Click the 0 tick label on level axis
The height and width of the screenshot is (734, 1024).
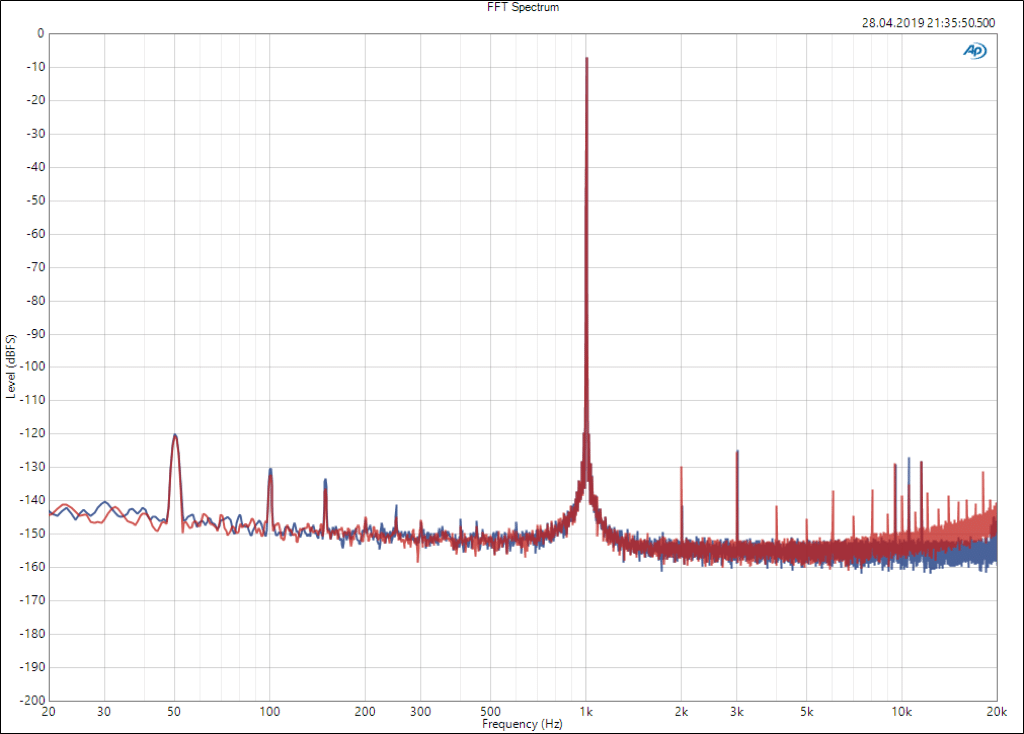pos(40,33)
